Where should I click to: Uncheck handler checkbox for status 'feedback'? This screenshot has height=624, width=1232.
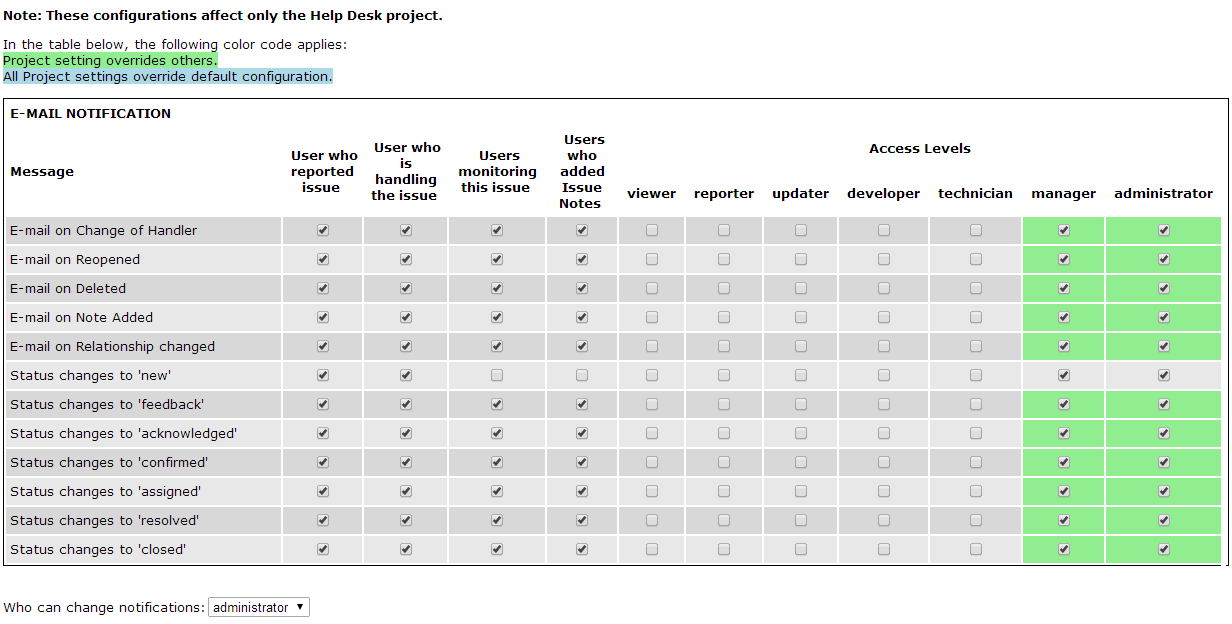click(x=406, y=404)
